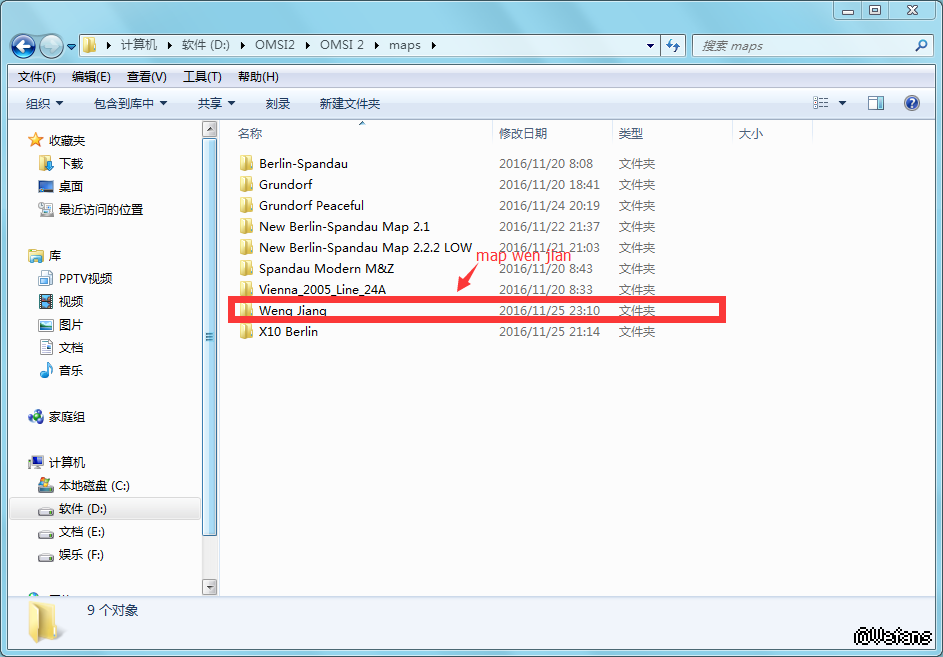Select New Berlin-Spandau Map 2.2.2 LOW folder
This screenshot has width=943, height=657.
click(365, 248)
